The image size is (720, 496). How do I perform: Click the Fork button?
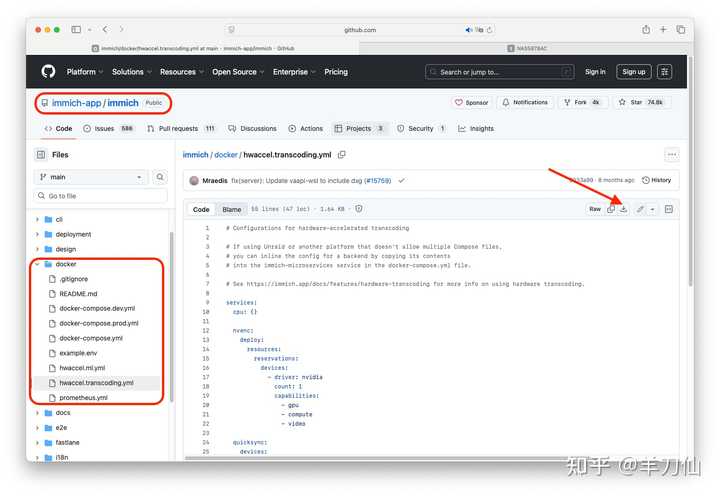tap(582, 102)
